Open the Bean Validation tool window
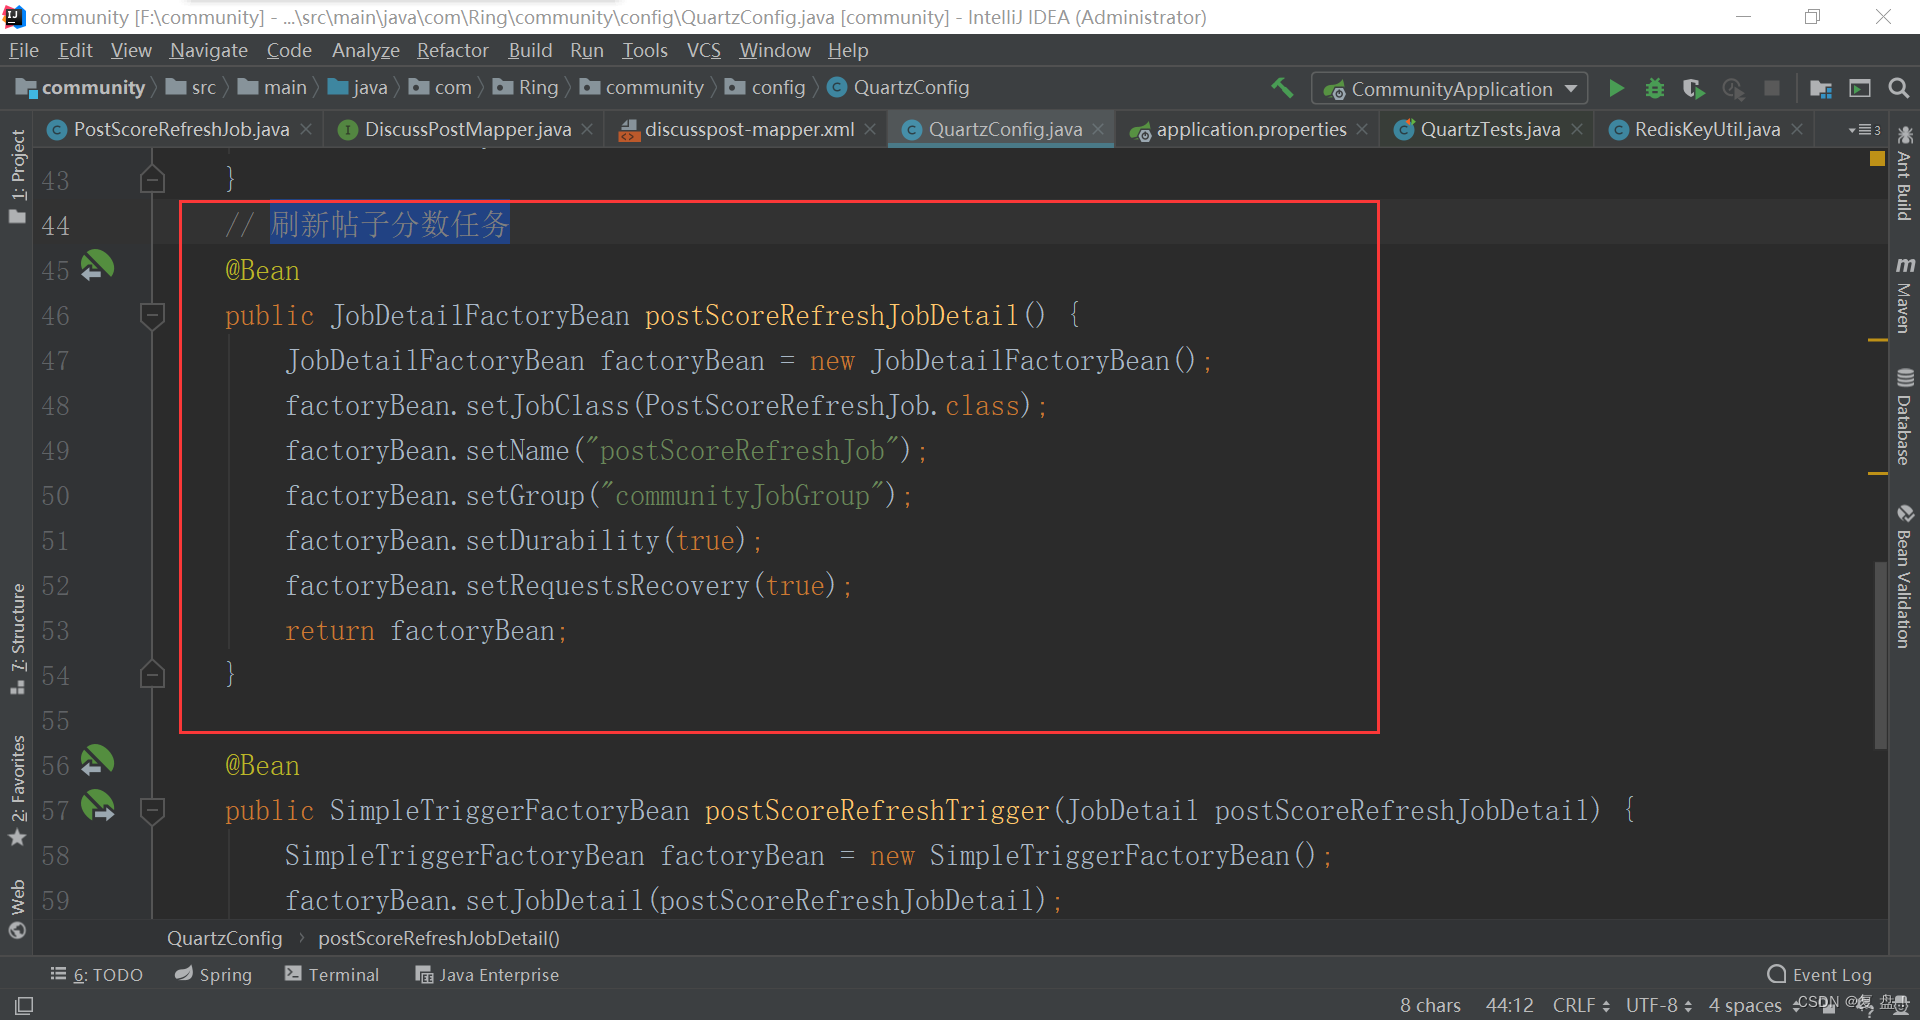Screen dimensions: 1920x1020 click(1904, 576)
